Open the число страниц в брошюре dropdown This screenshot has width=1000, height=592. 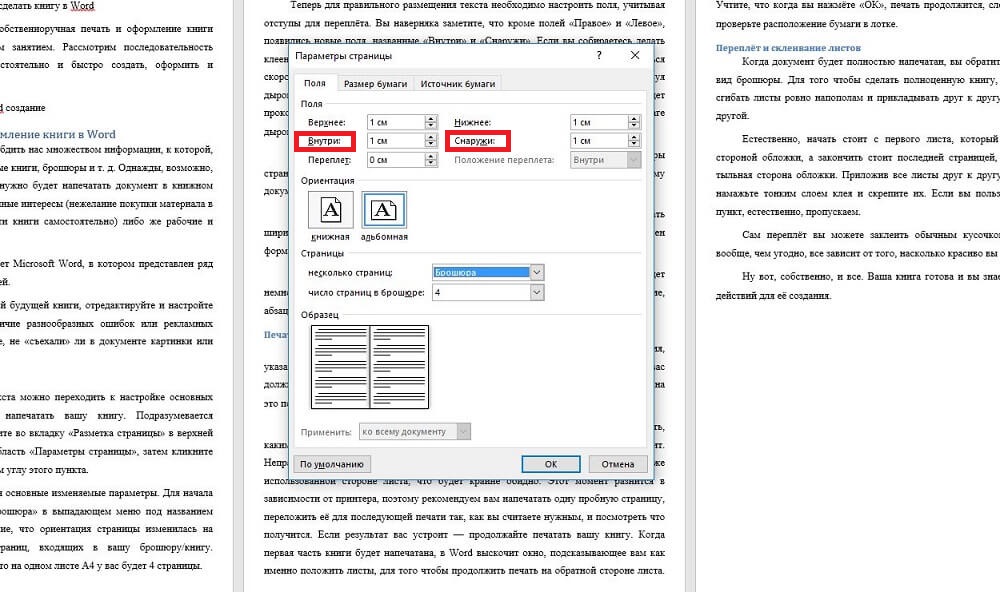coord(537,292)
